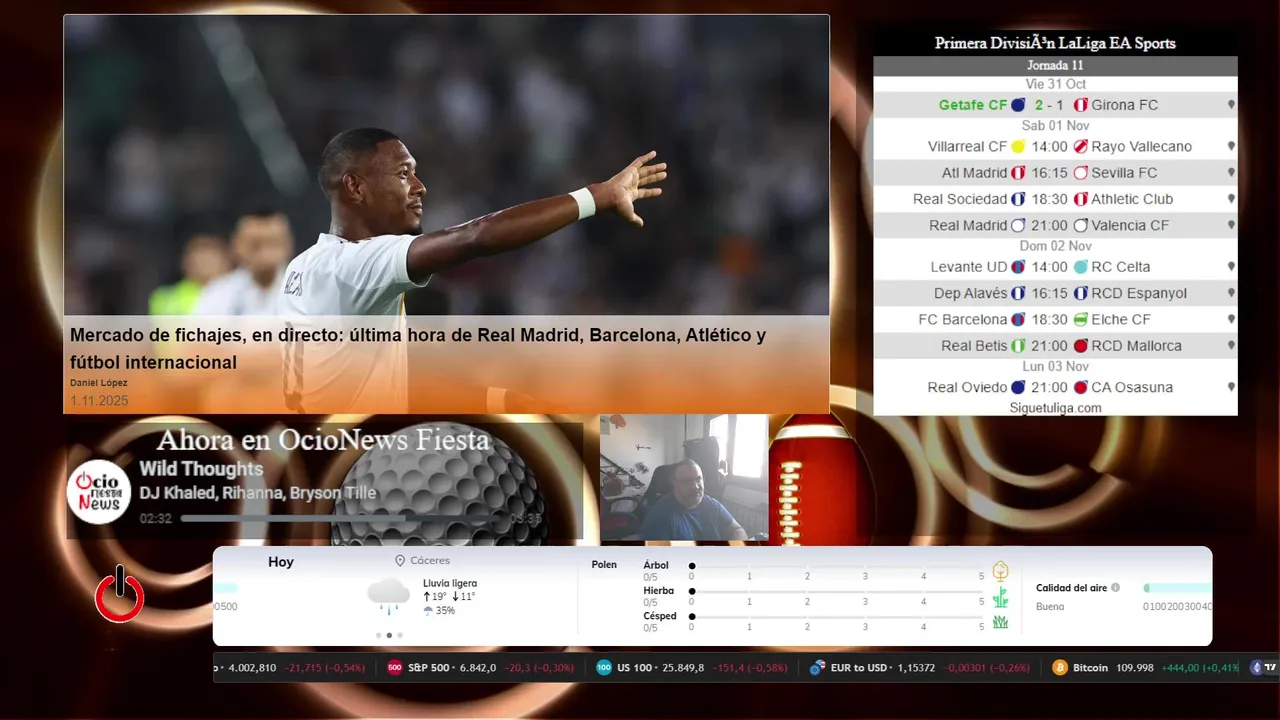This screenshot has width=1280, height=720.
Task: Click the Real Betis team name
Action: [x=974, y=346]
